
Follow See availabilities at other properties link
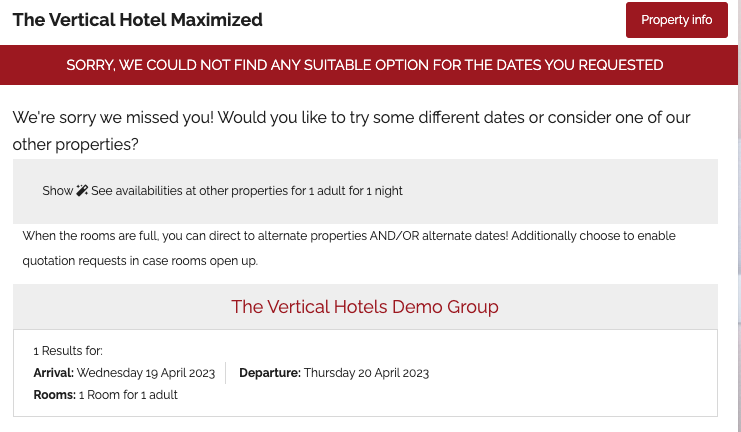[x=247, y=191]
